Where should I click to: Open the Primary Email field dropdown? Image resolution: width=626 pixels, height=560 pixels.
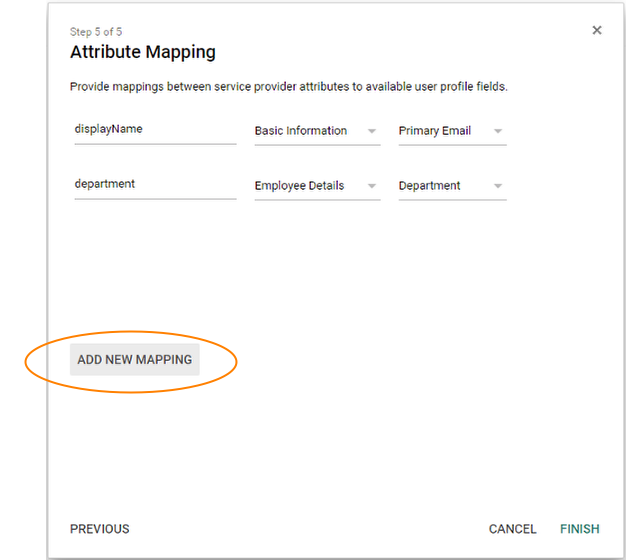(x=435, y=131)
